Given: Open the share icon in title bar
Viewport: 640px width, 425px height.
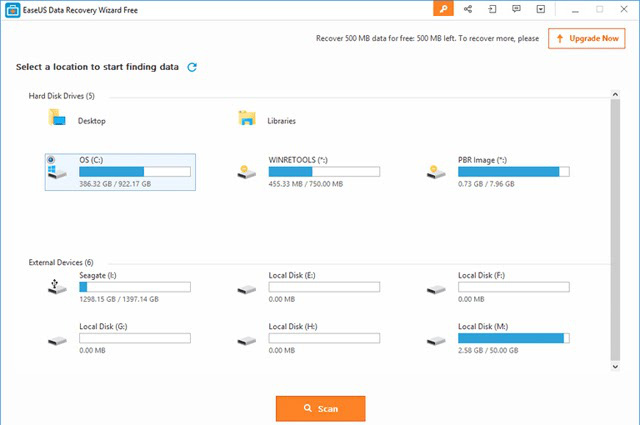Looking at the screenshot, I should pyautogui.click(x=468, y=9).
